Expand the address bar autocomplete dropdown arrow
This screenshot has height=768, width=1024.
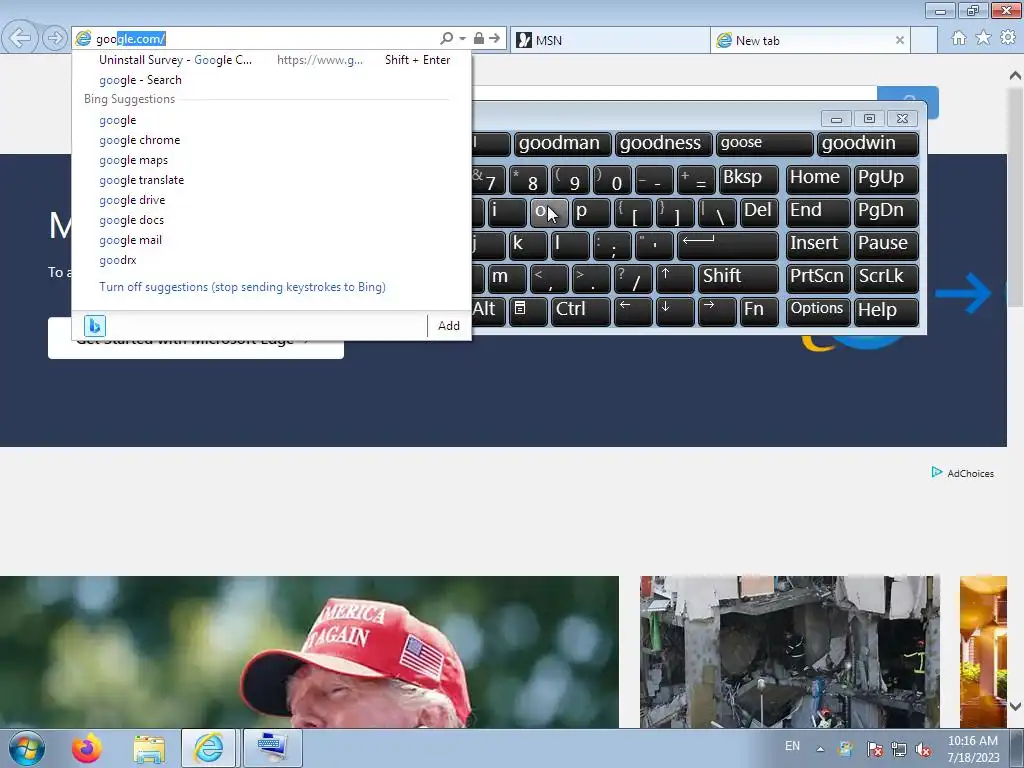[462, 39]
